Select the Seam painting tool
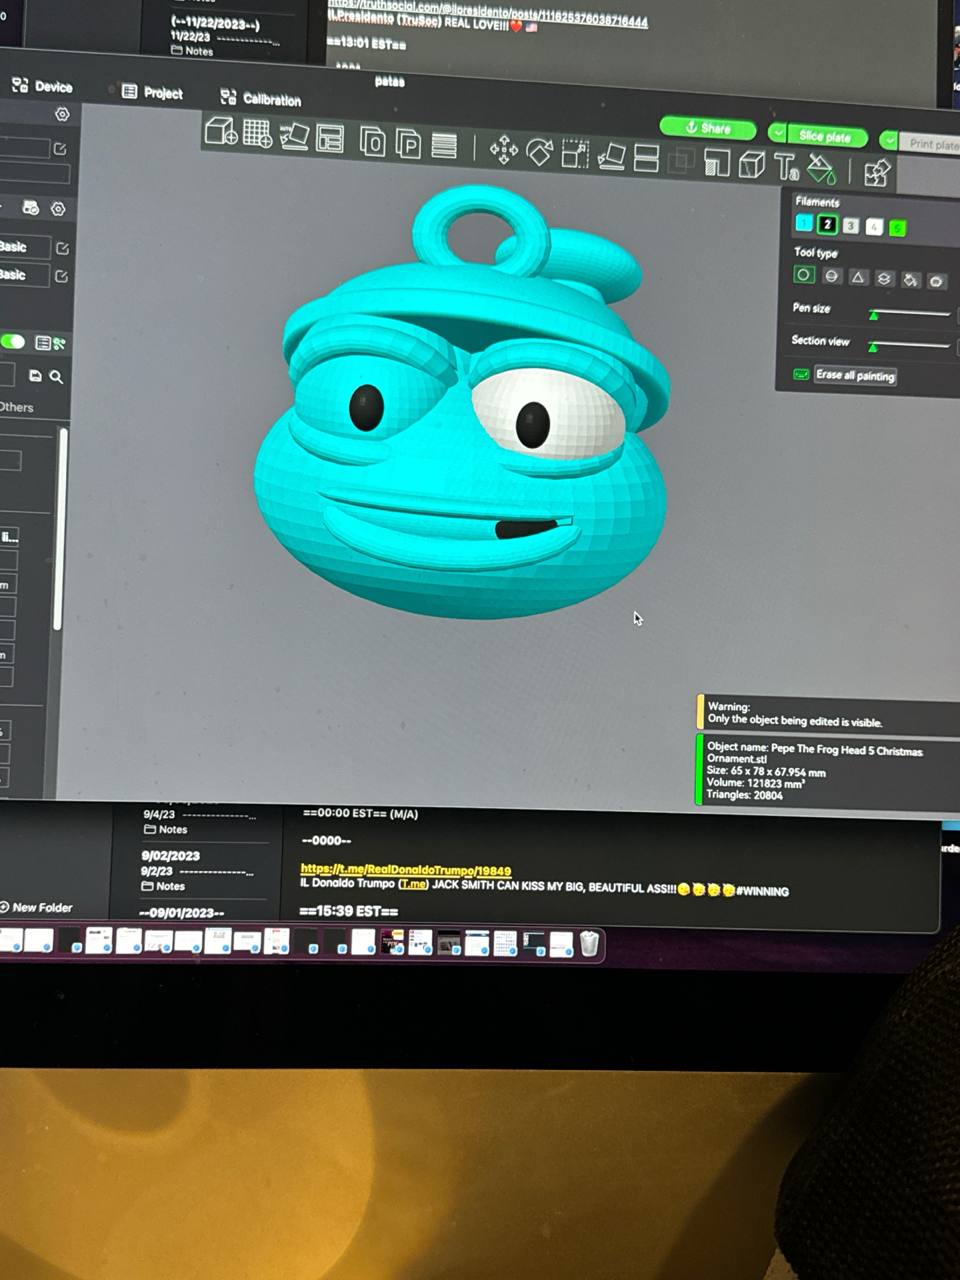This screenshot has height=1280, width=960. click(x=752, y=164)
